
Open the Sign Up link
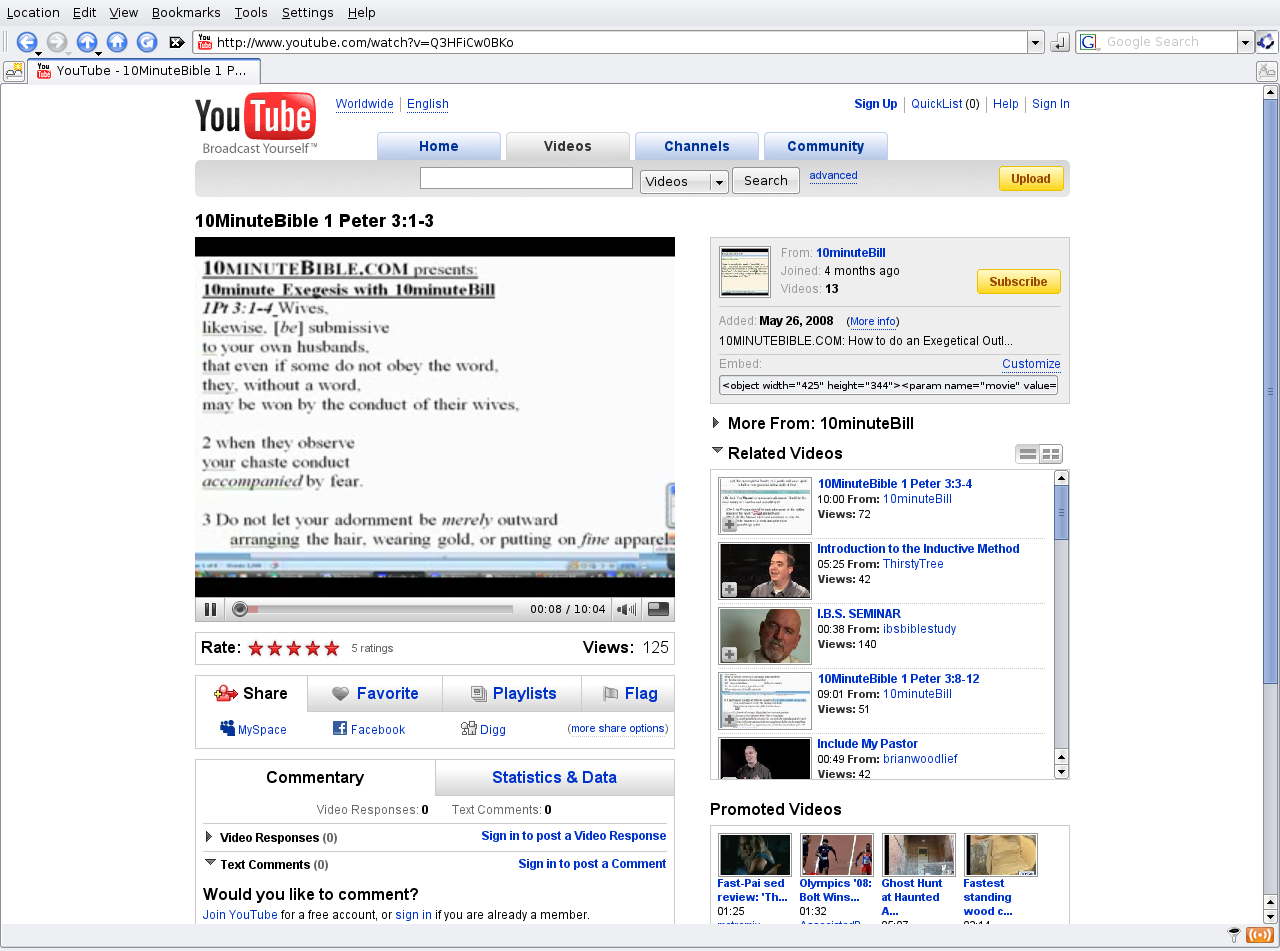pyautogui.click(x=876, y=104)
